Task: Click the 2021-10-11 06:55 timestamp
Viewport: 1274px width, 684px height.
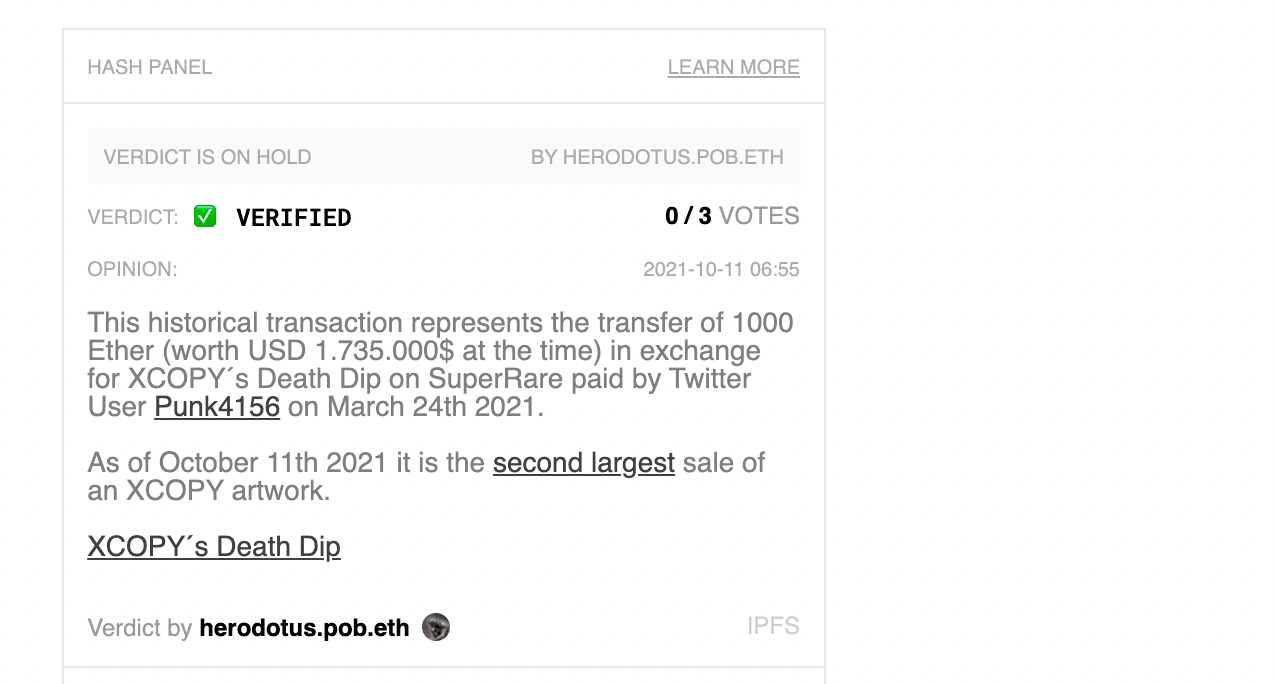Action: coord(721,270)
